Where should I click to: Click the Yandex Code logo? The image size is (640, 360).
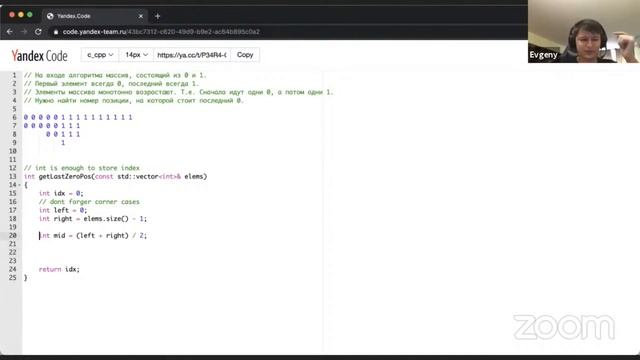pyautogui.click(x=39, y=56)
